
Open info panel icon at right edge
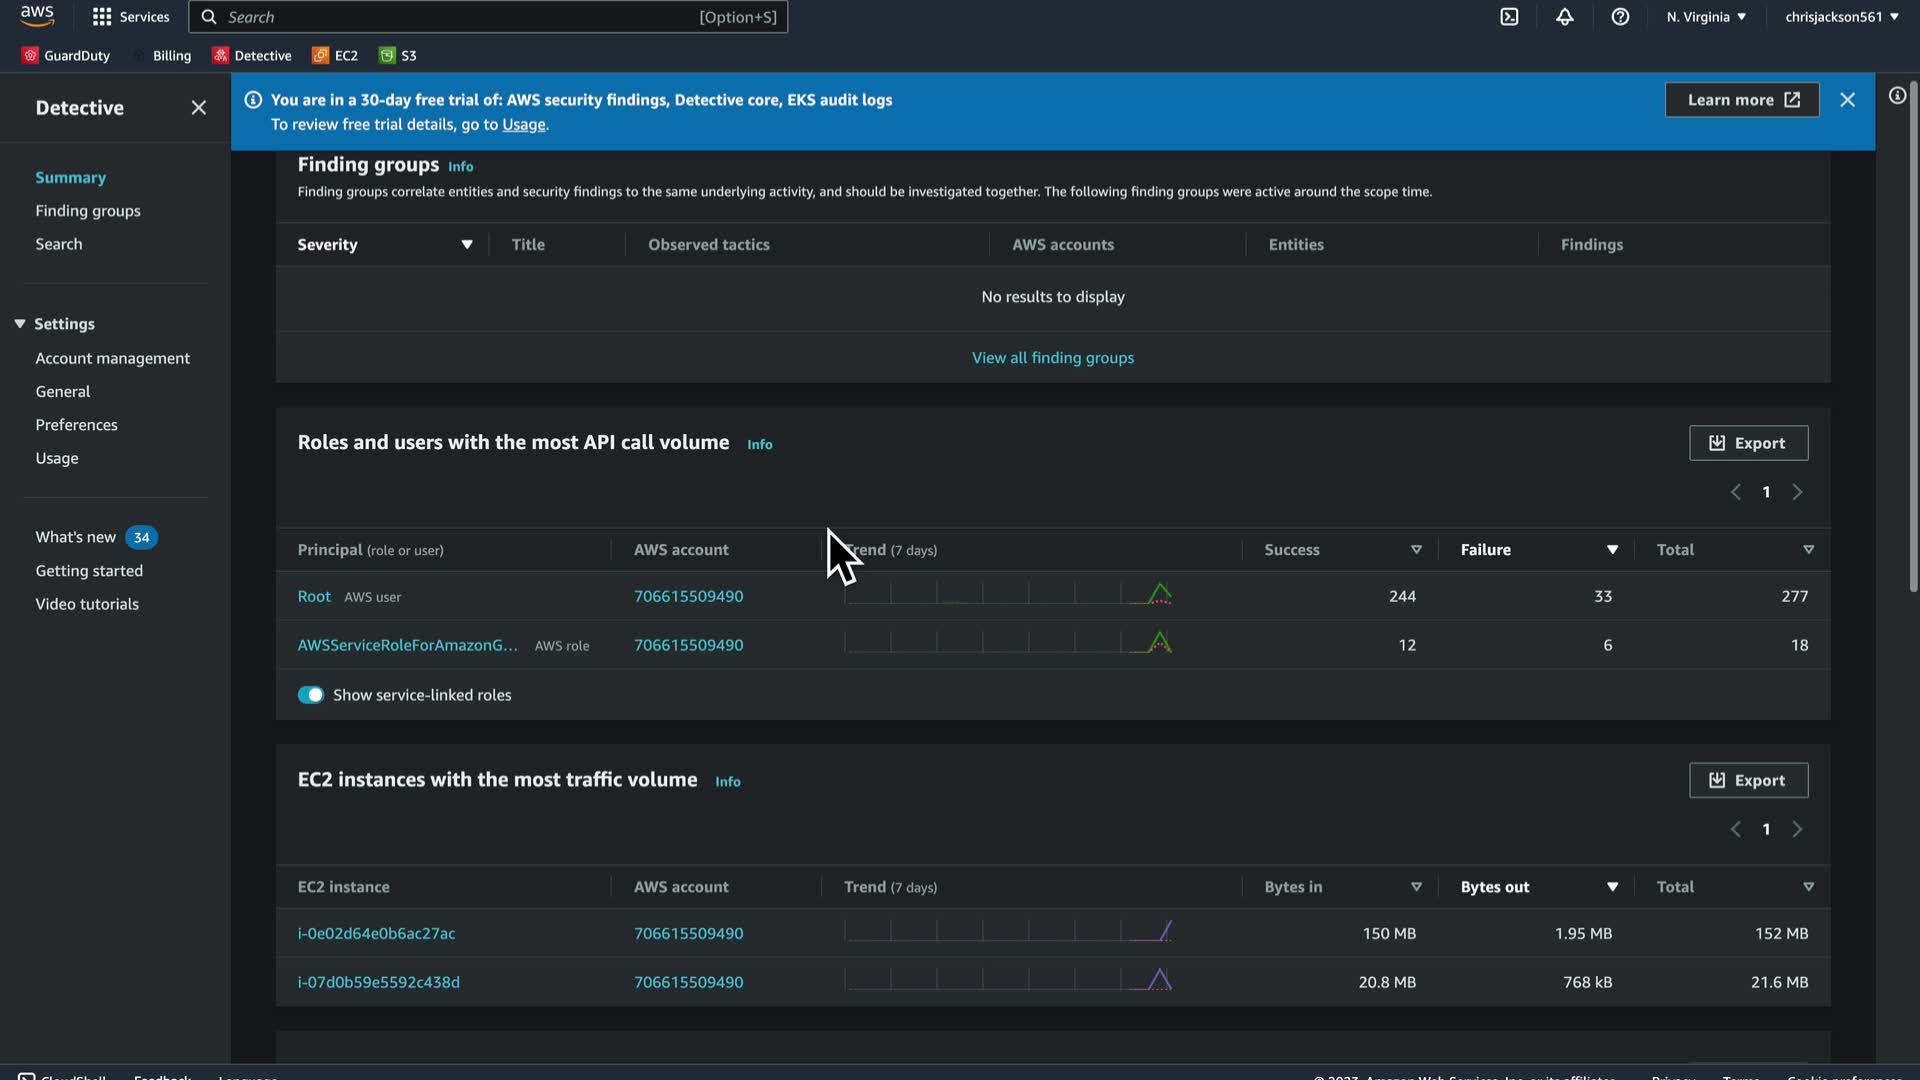(1897, 96)
